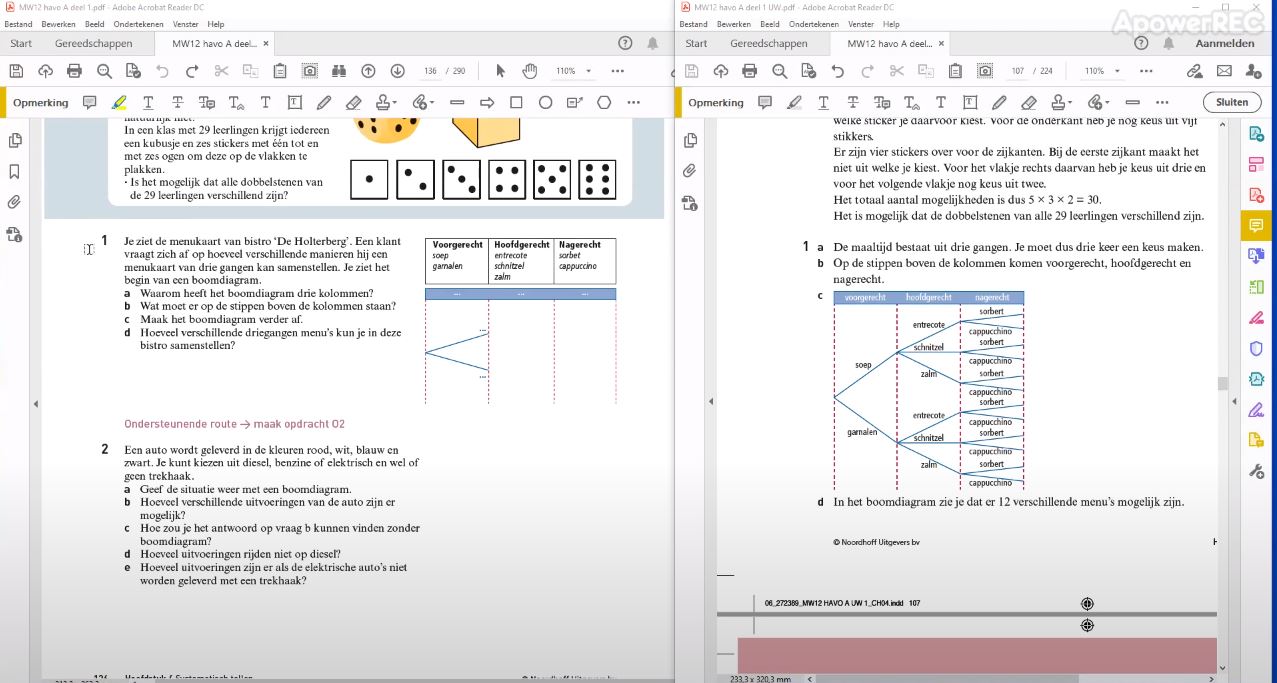This screenshot has height=683, width=1277.
Task: Expand attach file dropdown in left window
Action: [432, 103]
